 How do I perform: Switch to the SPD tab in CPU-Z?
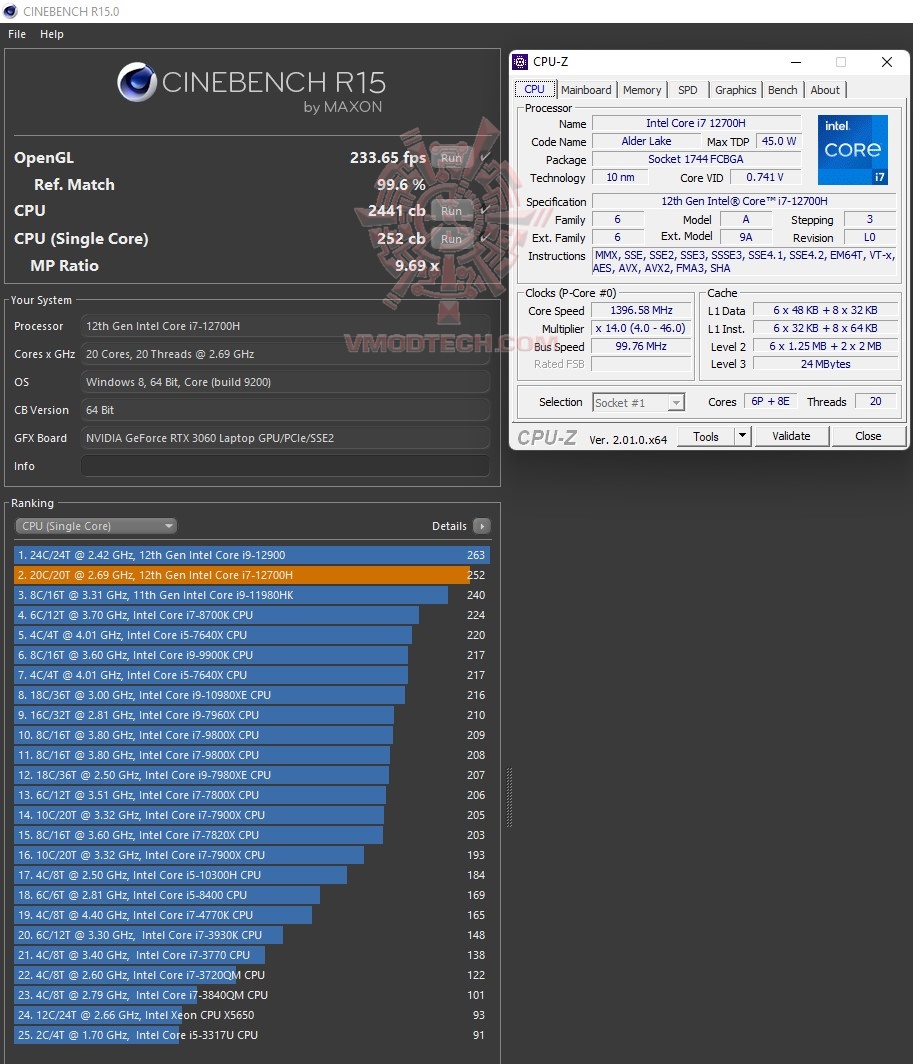tap(688, 90)
